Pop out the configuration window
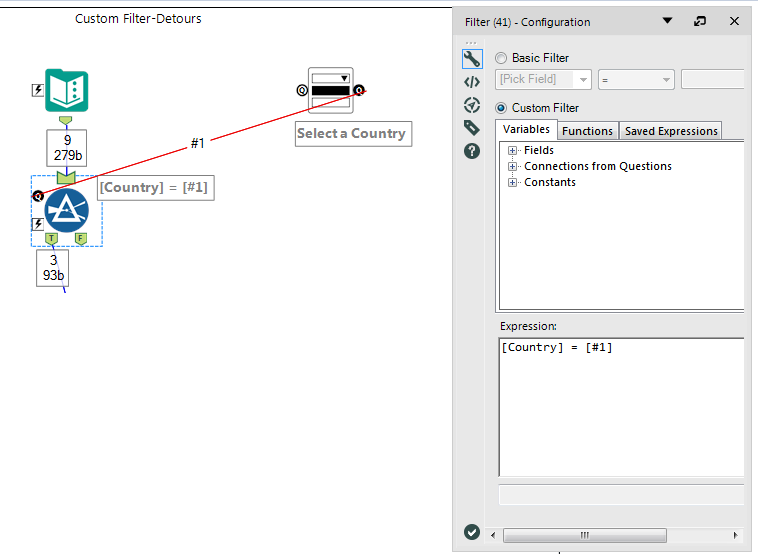This screenshot has height=554, width=758. [x=700, y=21]
